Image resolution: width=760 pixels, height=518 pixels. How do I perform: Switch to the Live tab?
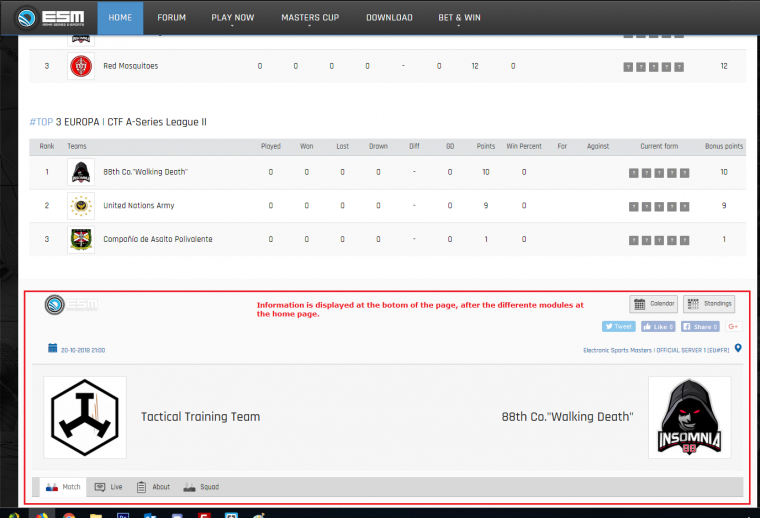(109, 487)
